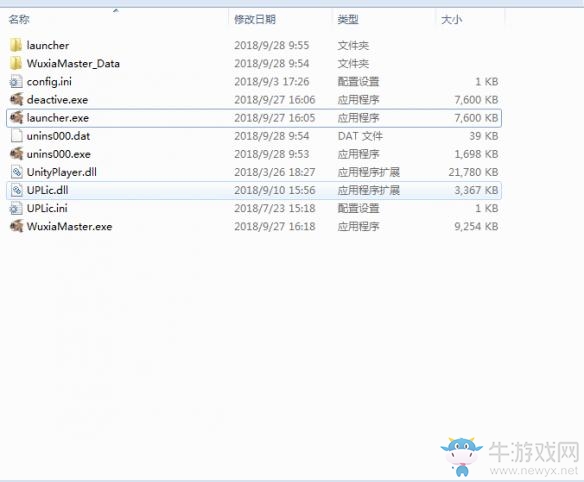The width and height of the screenshot is (584, 482).
Task: Select the folder name launcher
Action: tap(48, 45)
